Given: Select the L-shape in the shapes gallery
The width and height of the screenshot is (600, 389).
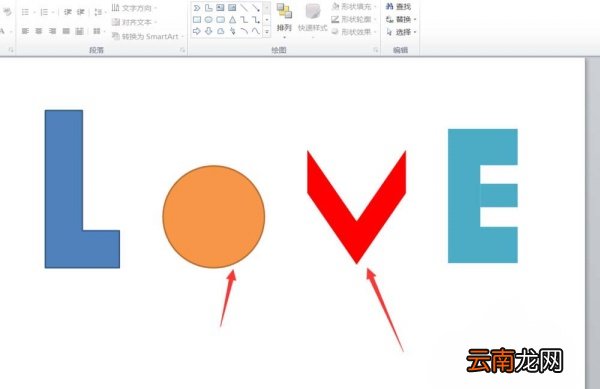Looking at the screenshot, I should tap(209, 8).
